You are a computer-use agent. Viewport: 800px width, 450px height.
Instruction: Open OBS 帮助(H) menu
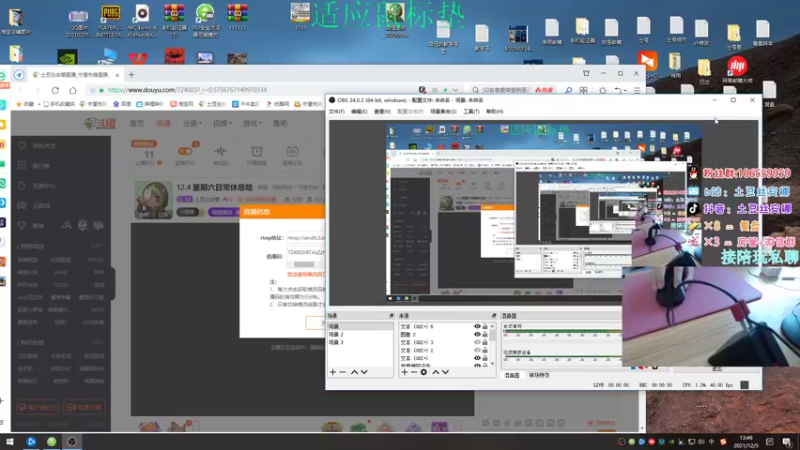tap(494, 112)
